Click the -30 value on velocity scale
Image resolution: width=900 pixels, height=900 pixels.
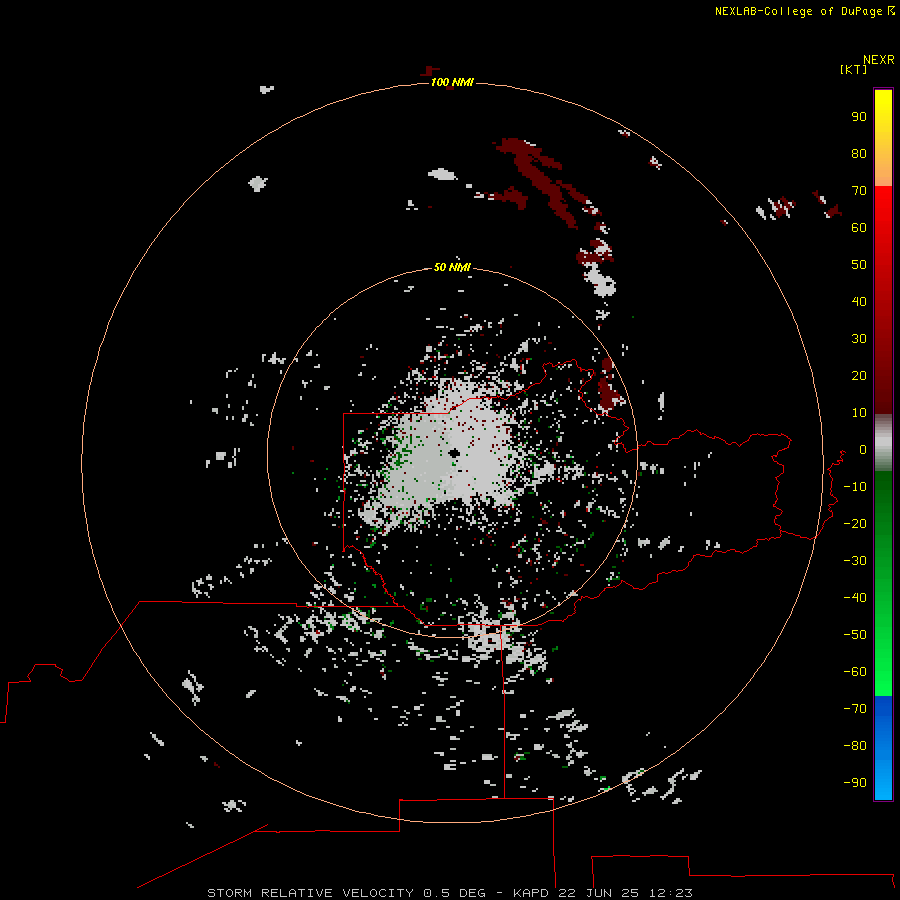855,560
